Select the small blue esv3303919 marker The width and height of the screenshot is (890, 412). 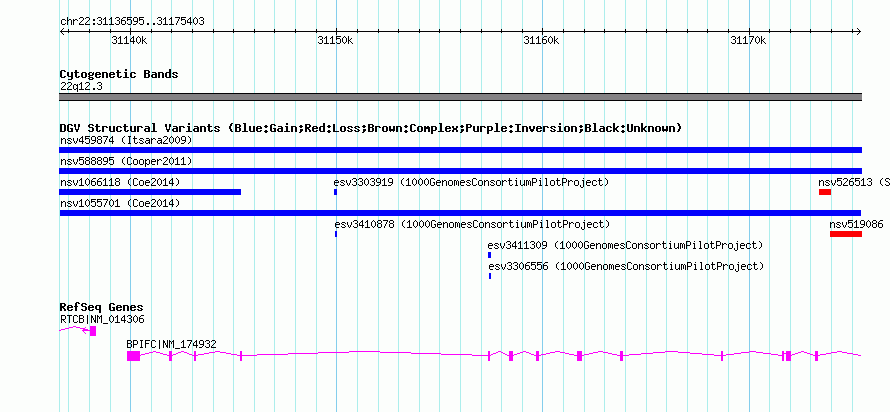pyautogui.click(x=335, y=192)
